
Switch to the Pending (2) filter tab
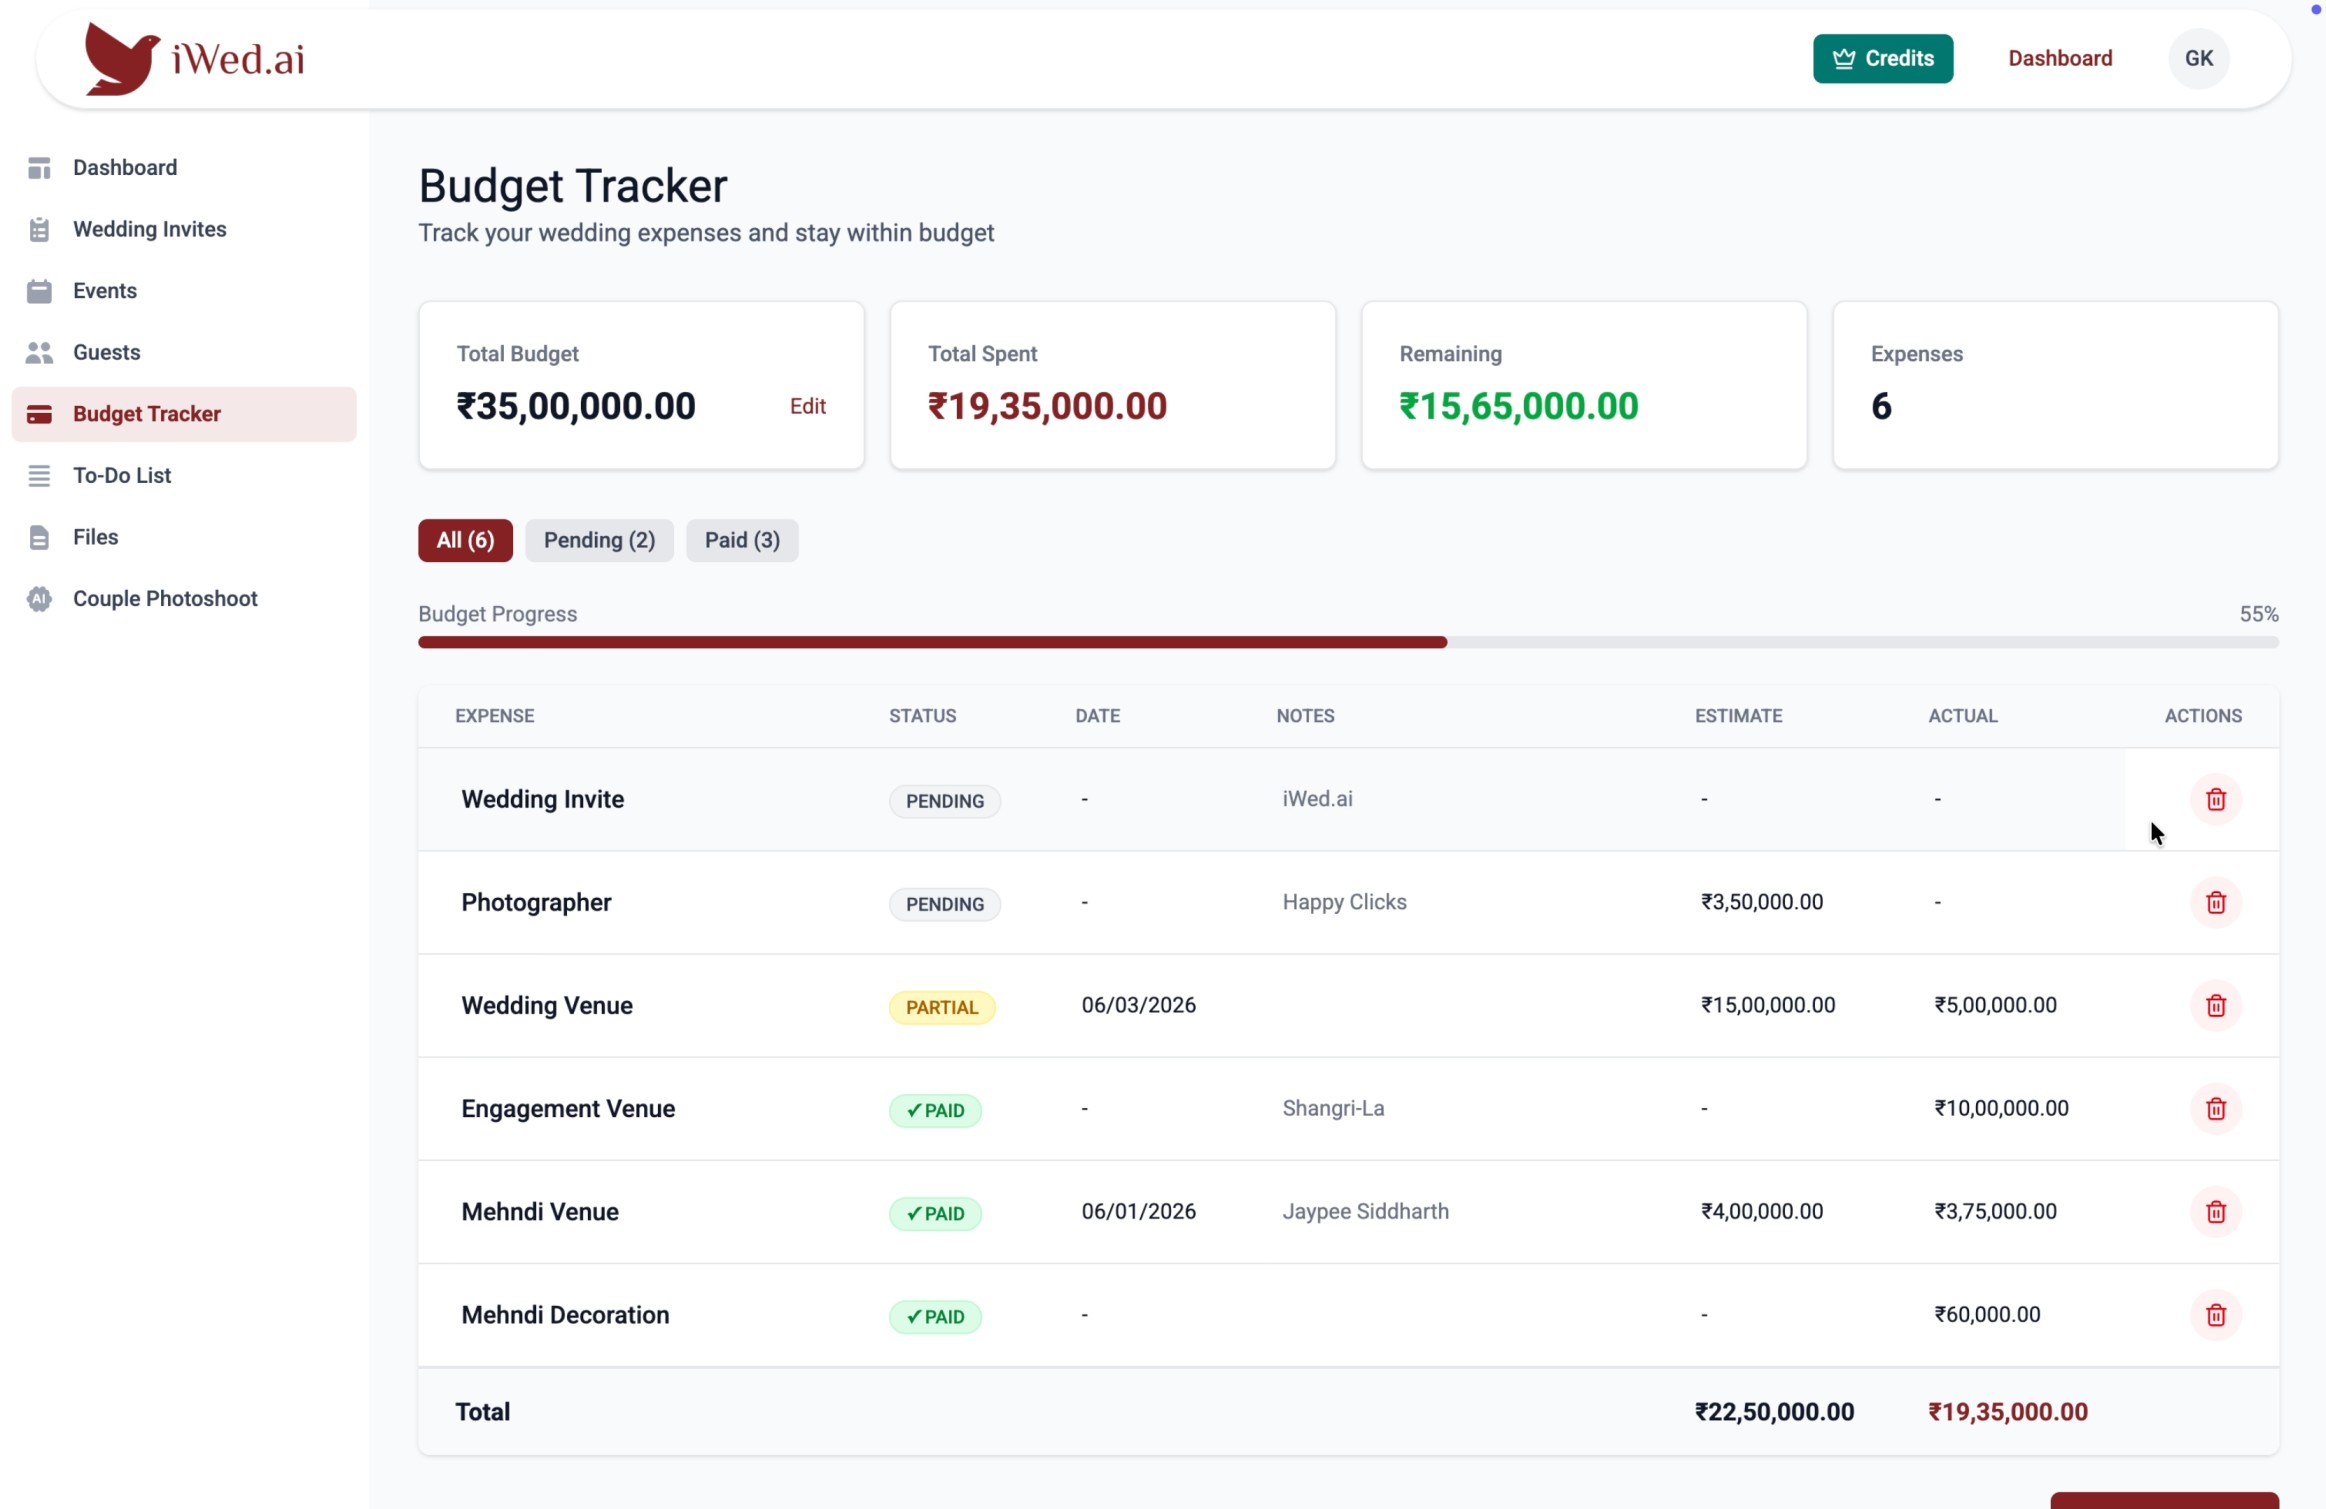tap(598, 540)
